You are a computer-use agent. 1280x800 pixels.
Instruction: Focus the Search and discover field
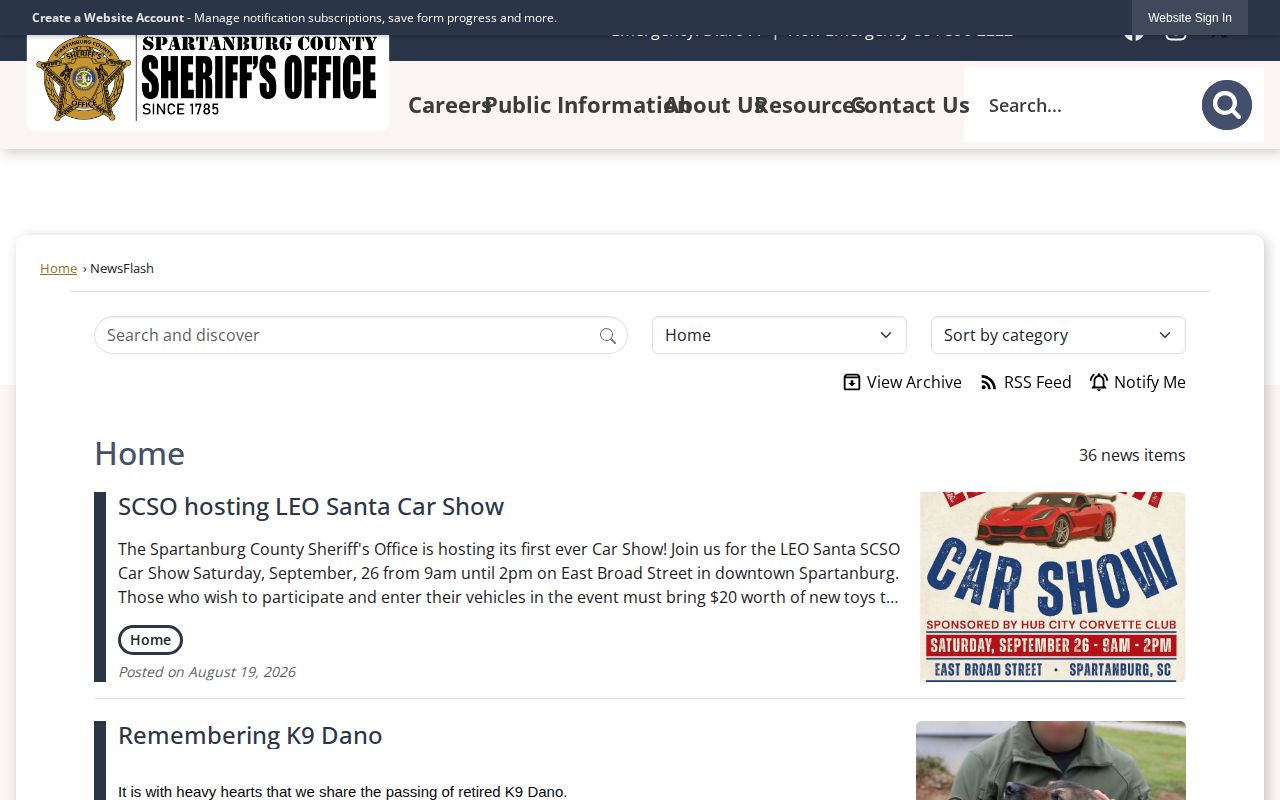tap(360, 335)
